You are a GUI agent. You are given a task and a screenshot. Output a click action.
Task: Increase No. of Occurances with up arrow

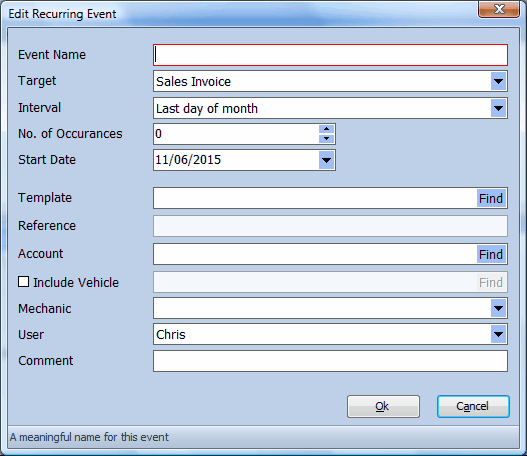click(x=326, y=129)
